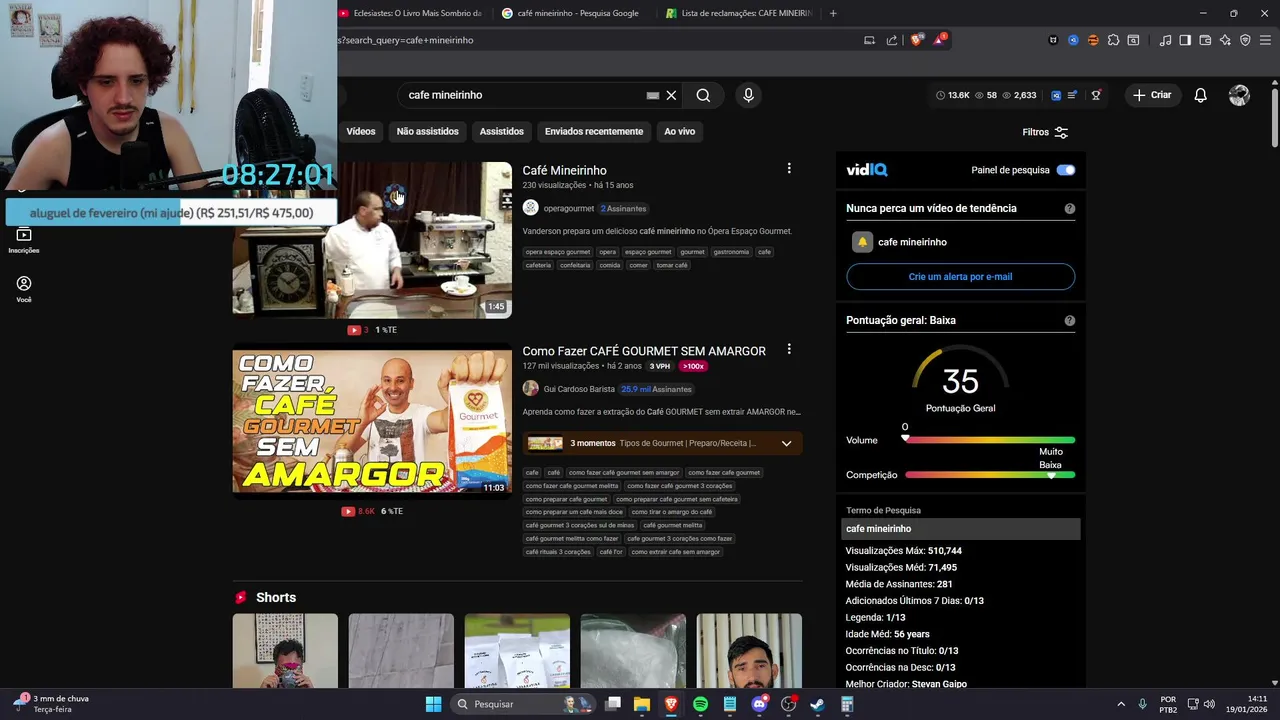The height and width of the screenshot is (720, 1280).
Task: Open Brave Leo AI sparkle icon
Action: point(1225,40)
